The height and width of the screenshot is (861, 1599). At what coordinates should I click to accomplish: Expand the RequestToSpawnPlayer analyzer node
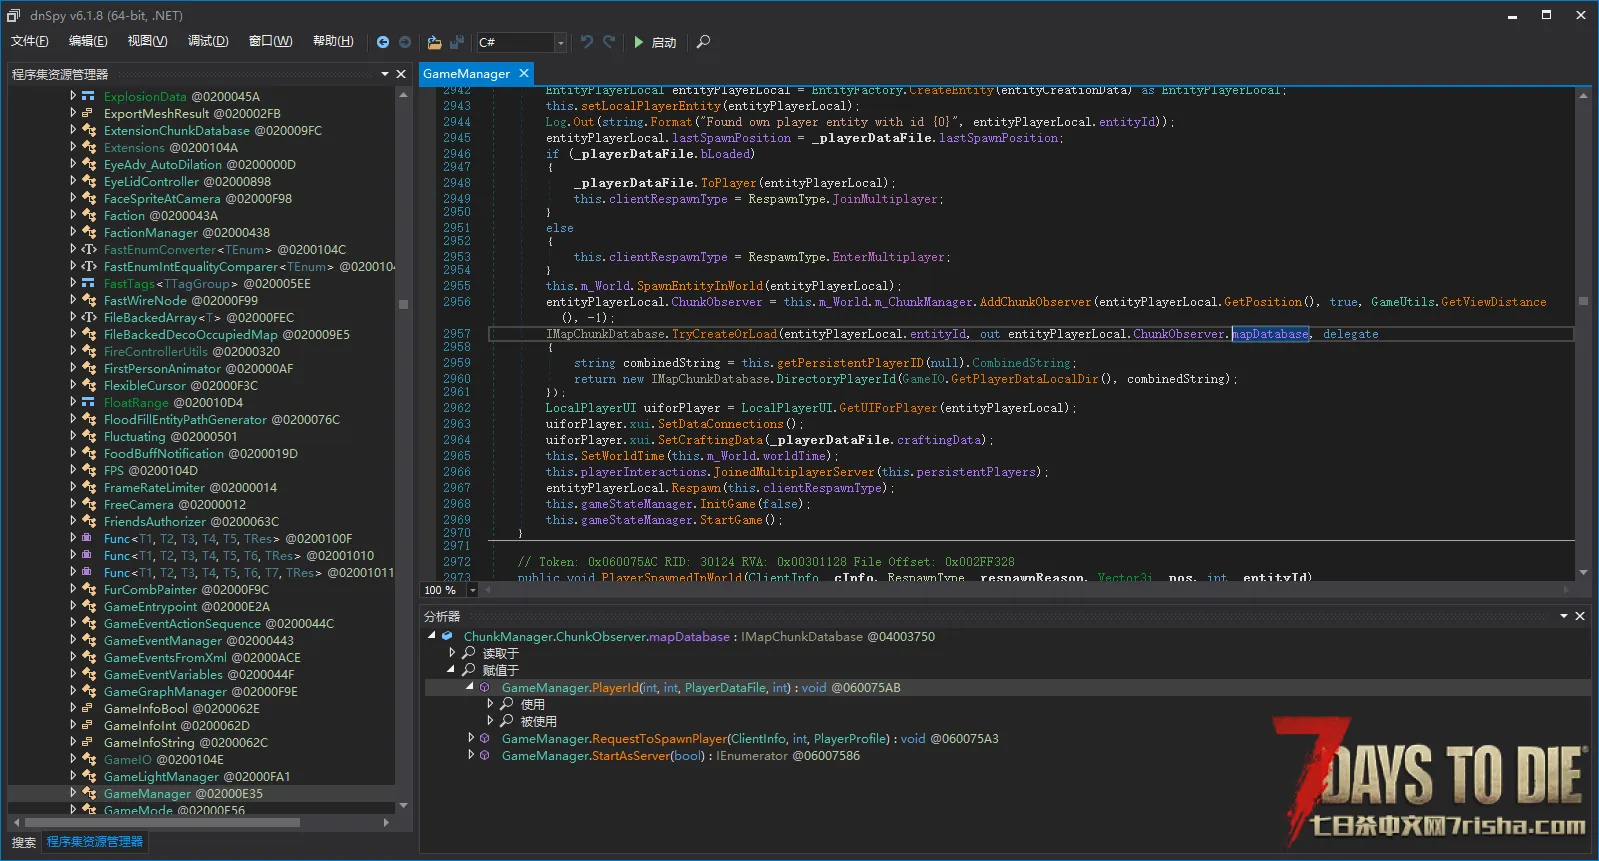470,738
